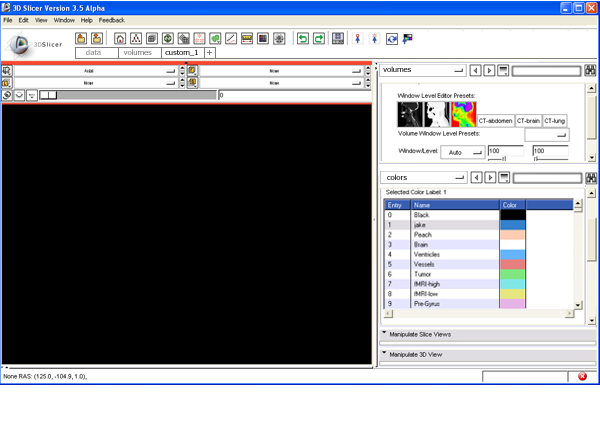This screenshot has height=432, width=600.
Task: Click binoculars search icon in volumes panel
Action: click(x=590, y=70)
